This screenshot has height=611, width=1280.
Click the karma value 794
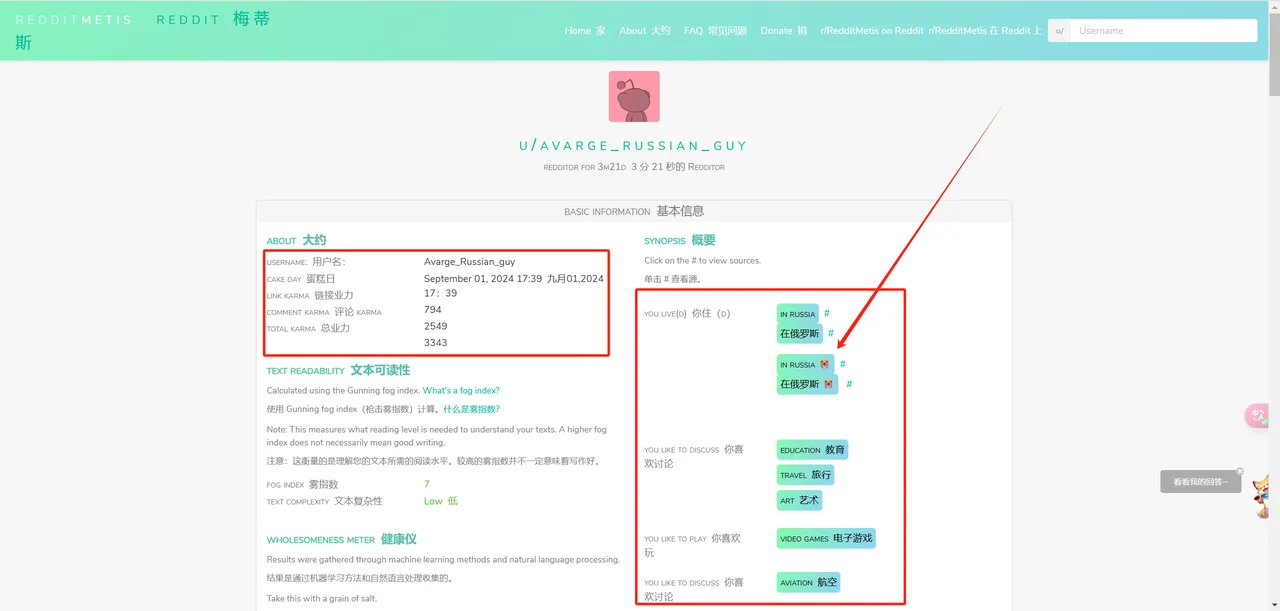pos(433,310)
